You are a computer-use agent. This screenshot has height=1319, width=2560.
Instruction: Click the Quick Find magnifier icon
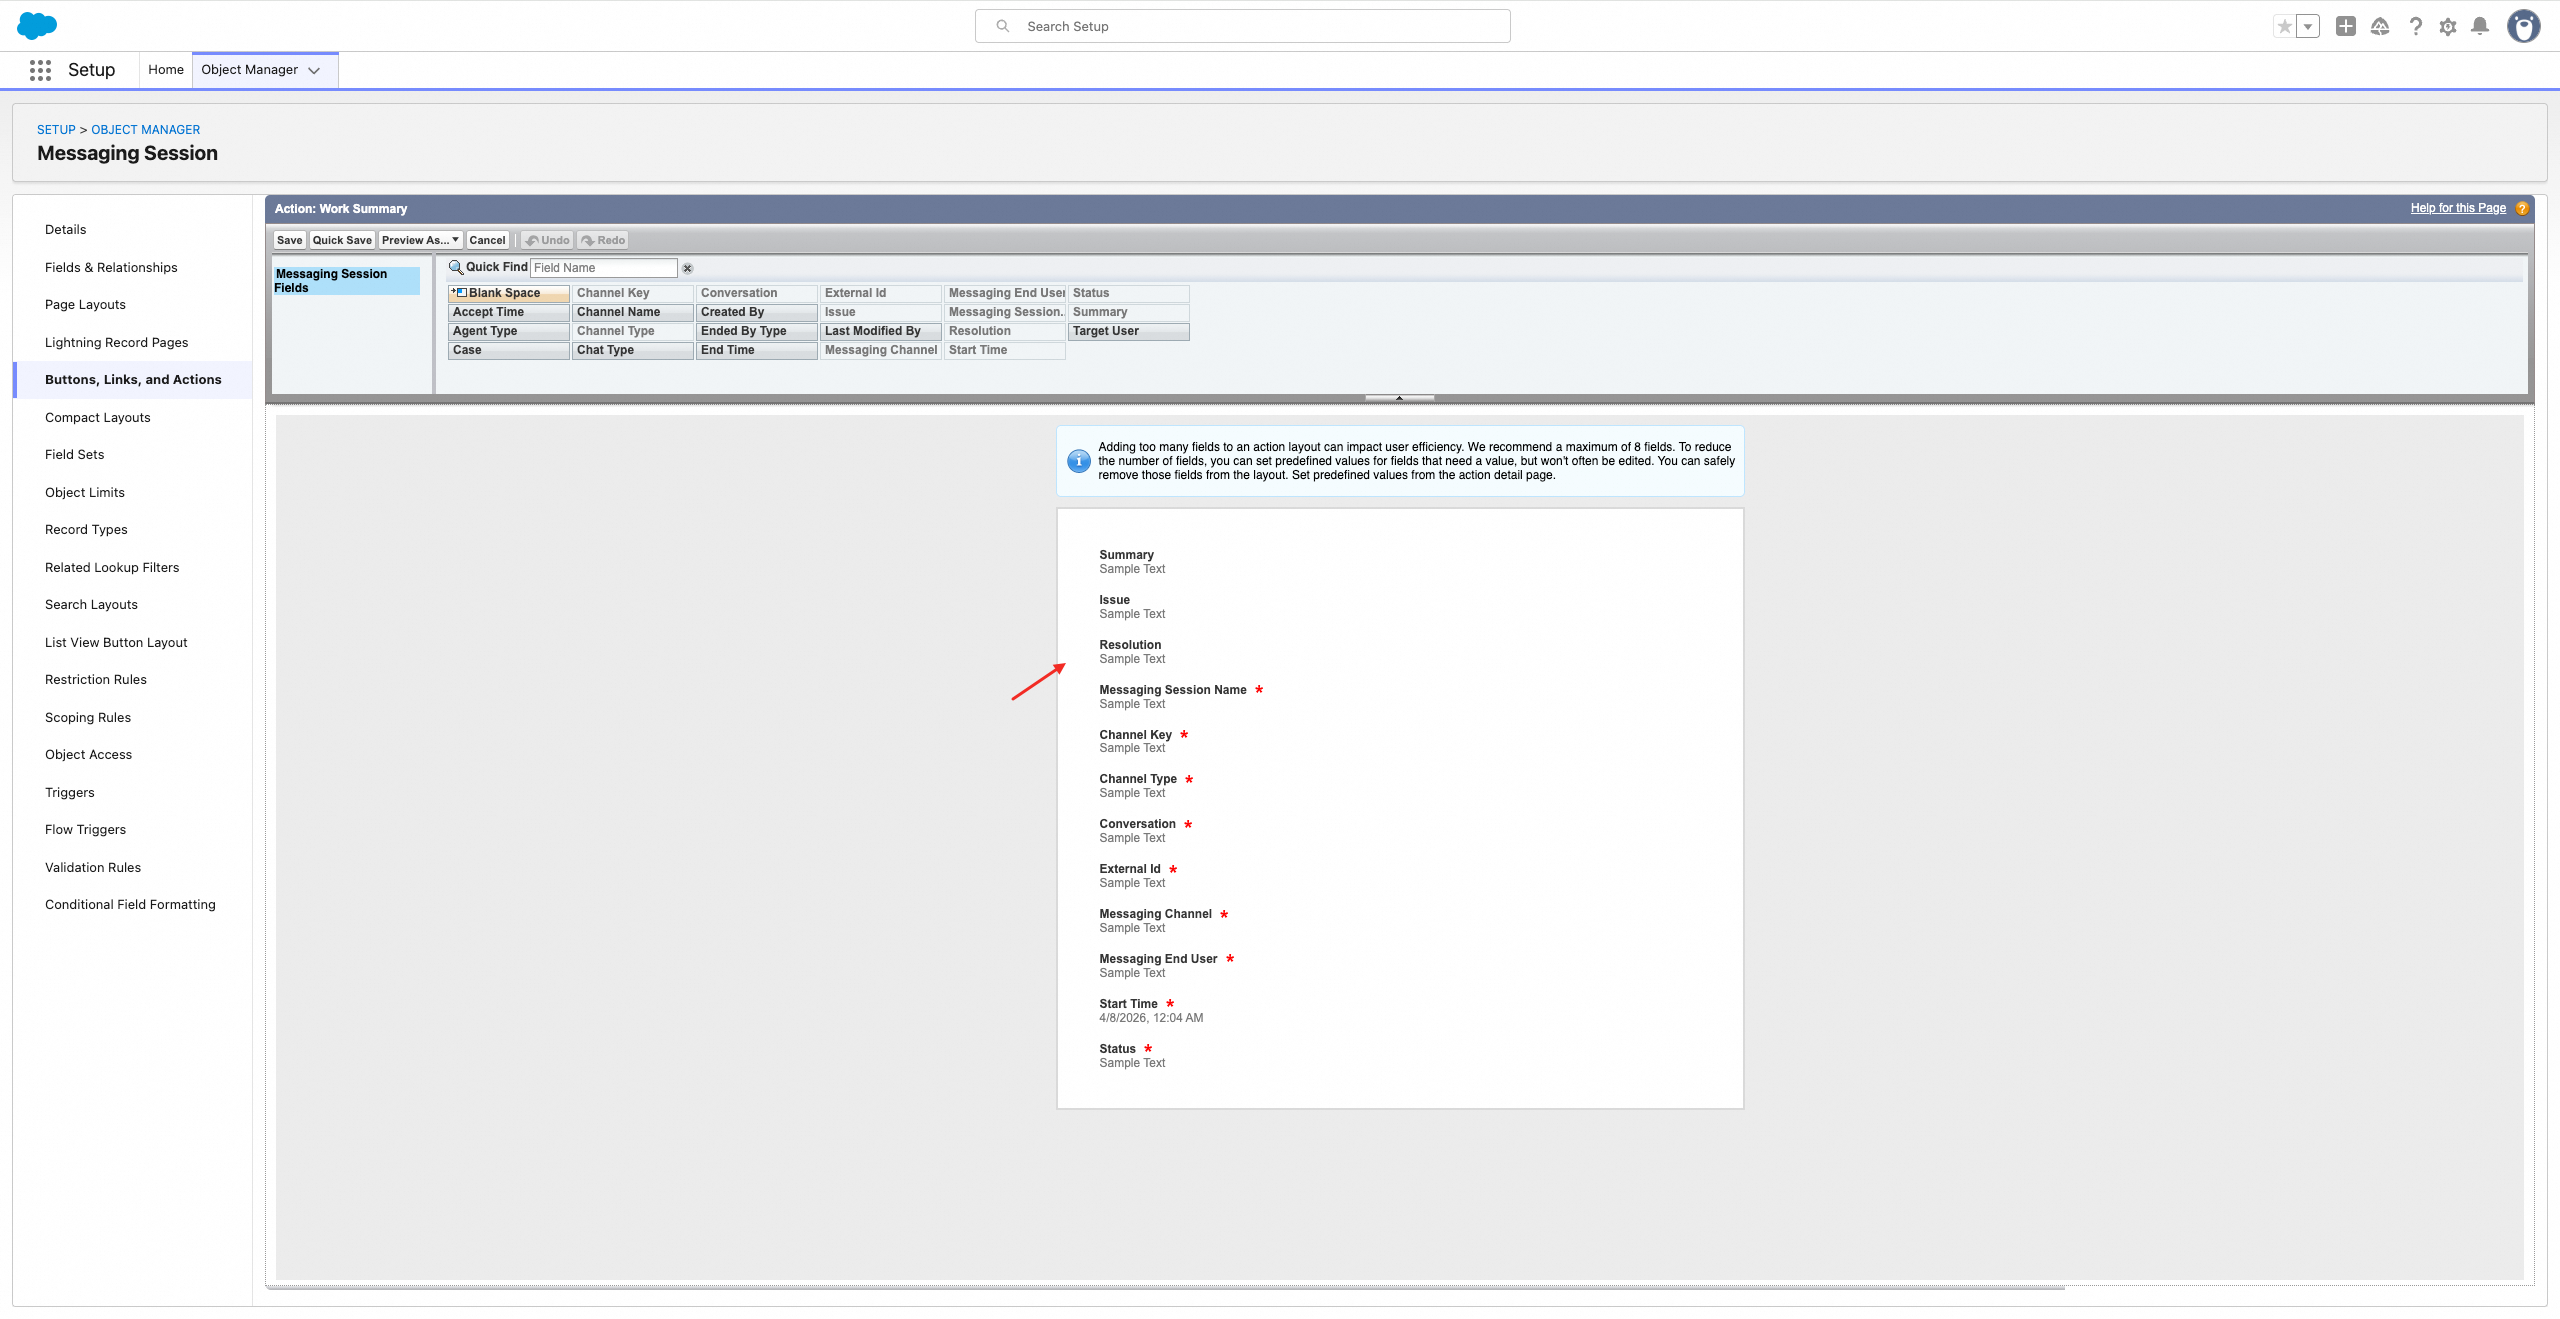456,267
